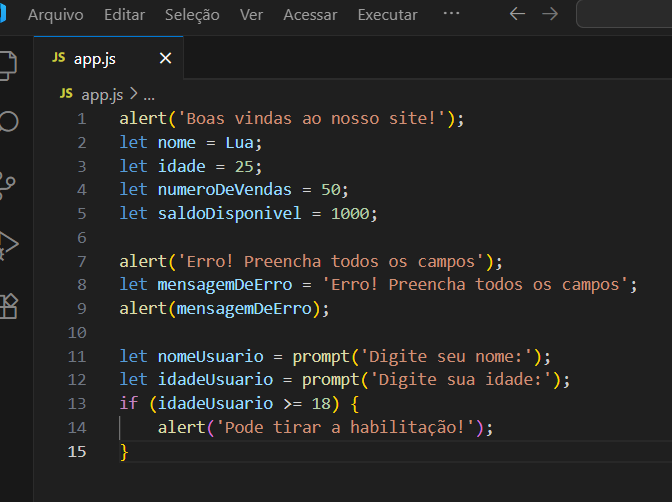Screen dimensions: 672x502
Task: Click line number 1 in gutter
Action: (82, 119)
